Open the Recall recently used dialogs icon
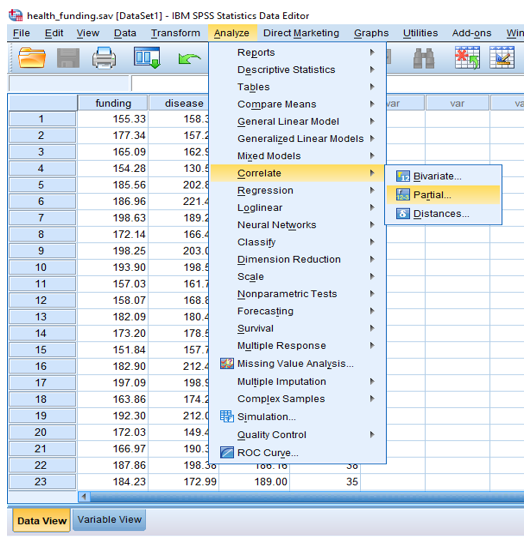Image resolution: width=524 pixels, height=537 pixels. 147,58
